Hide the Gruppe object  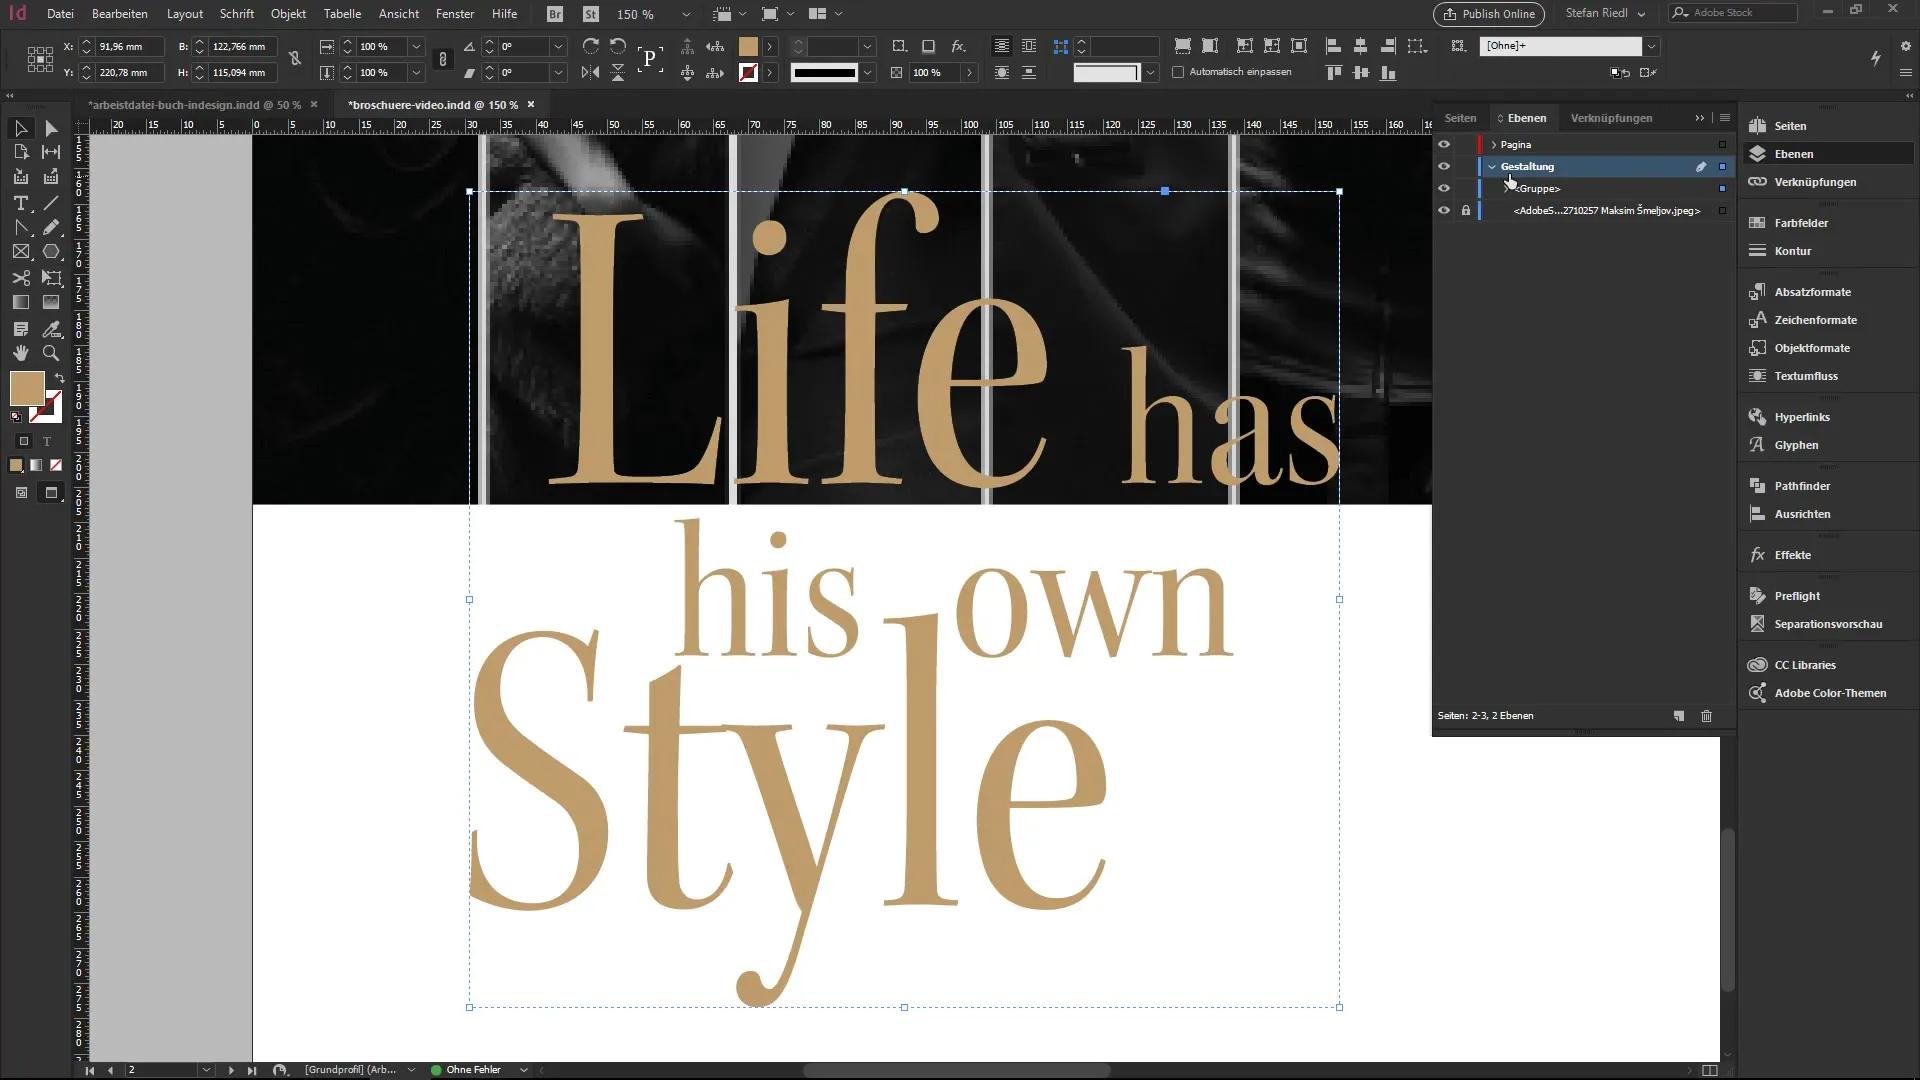point(1444,189)
